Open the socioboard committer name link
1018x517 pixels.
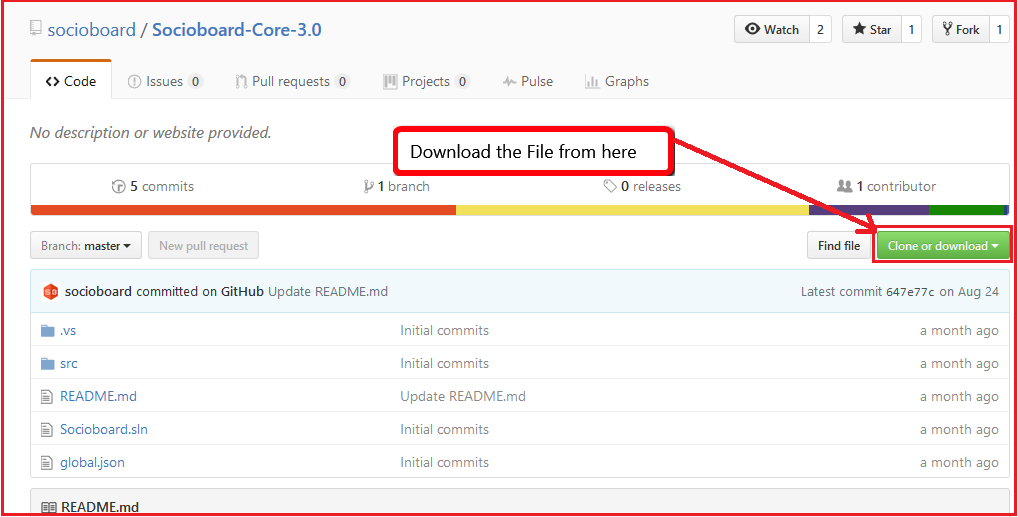tap(98, 292)
